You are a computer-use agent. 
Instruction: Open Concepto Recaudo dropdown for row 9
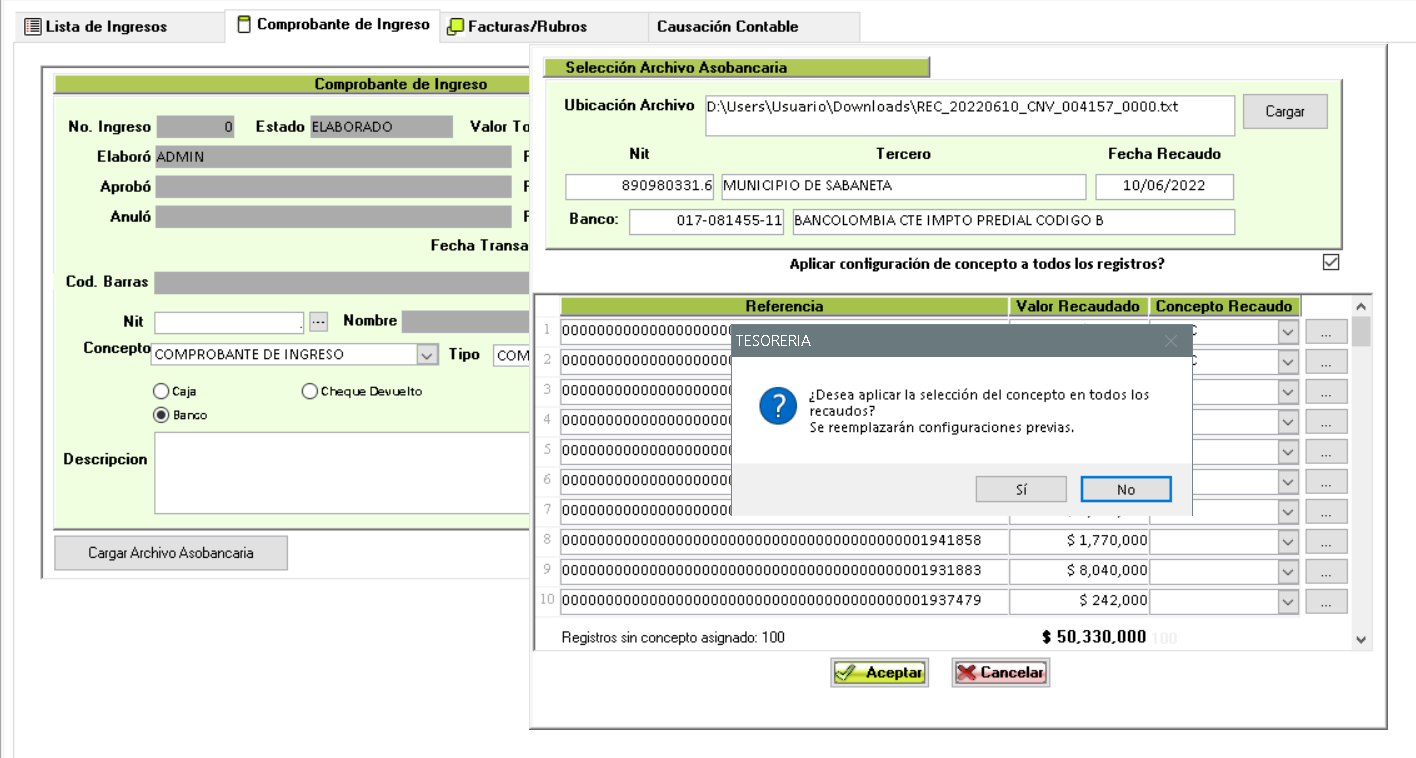click(1288, 571)
